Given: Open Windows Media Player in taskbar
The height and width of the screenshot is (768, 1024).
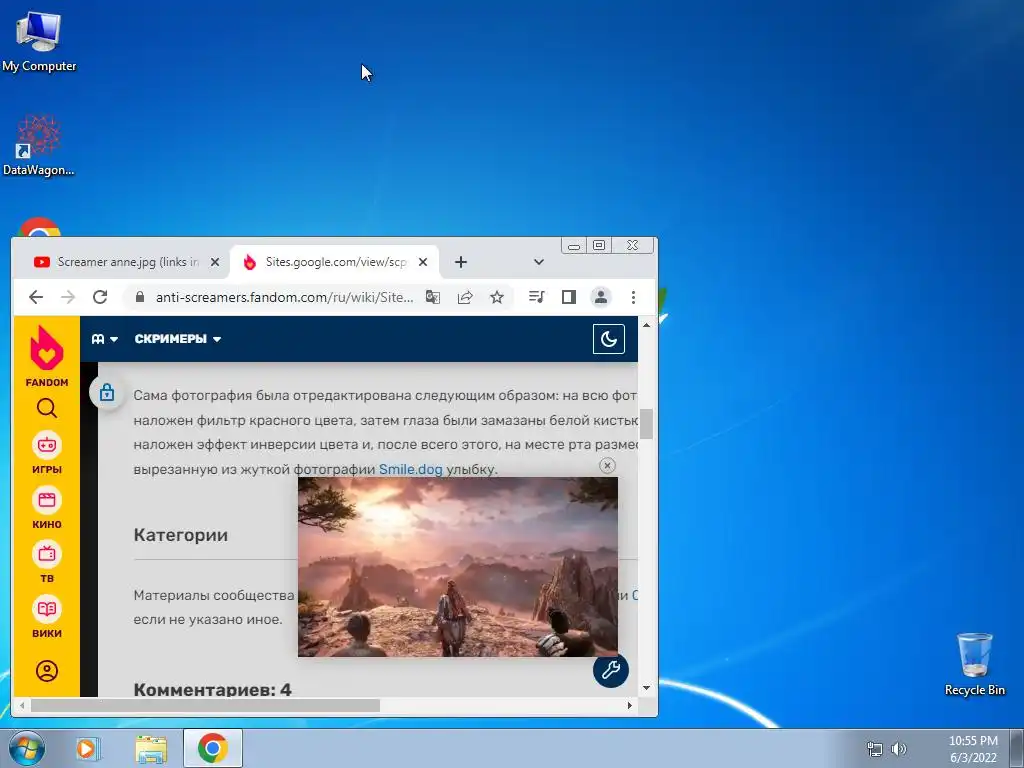Looking at the screenshot, I should click(x=88, y=748).
